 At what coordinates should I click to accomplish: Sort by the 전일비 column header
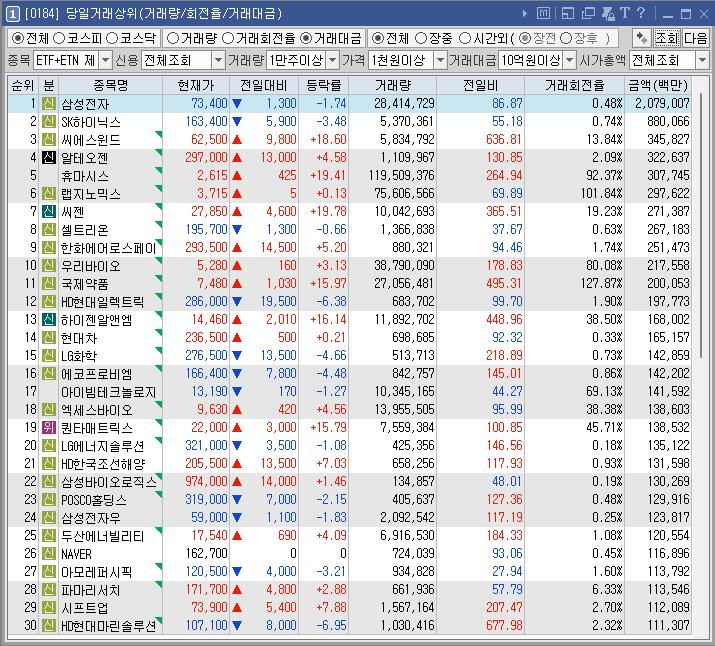[x=480, y=85]
